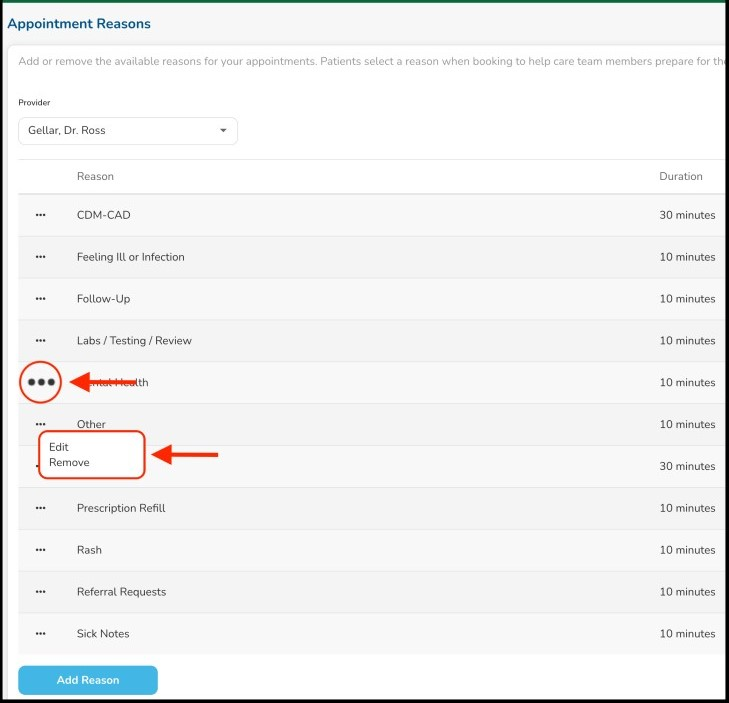
Task: Choose Remove in the popup menu
Action: [x=69, y=463]
